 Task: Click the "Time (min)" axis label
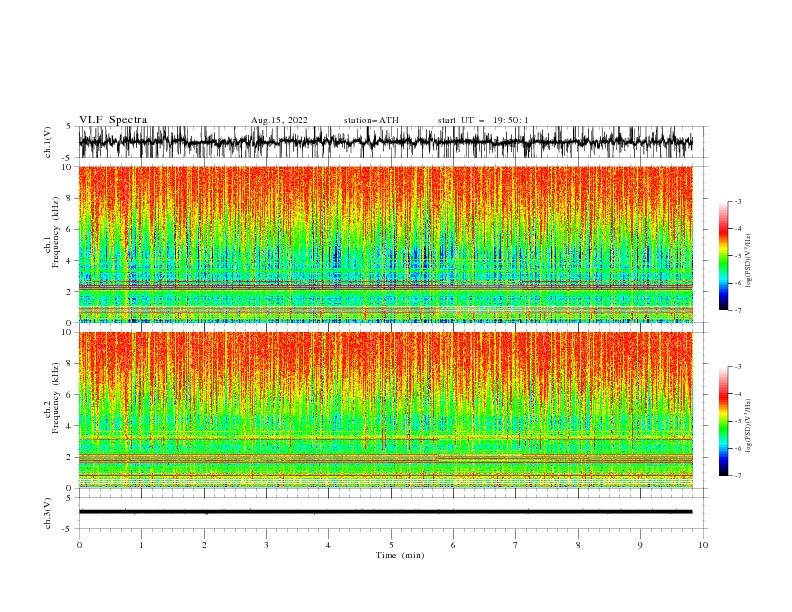(x=400, y=555)
